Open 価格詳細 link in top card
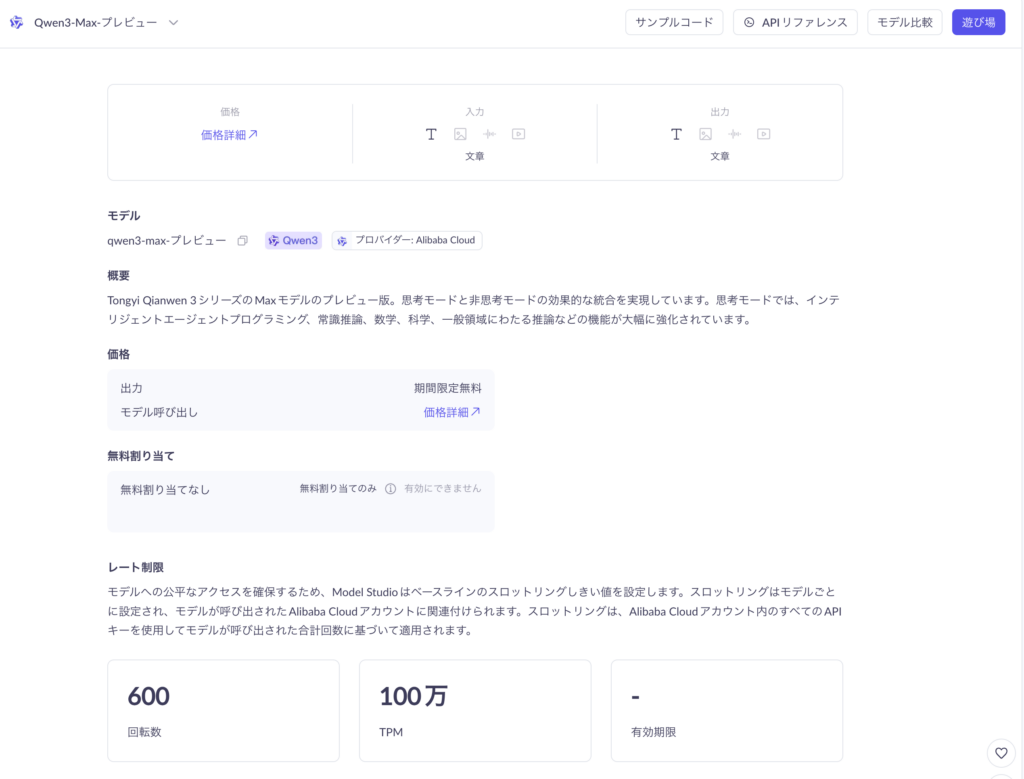Viewport: 1024px width, 779px height. pyautogui.click(x=229, y=135)
